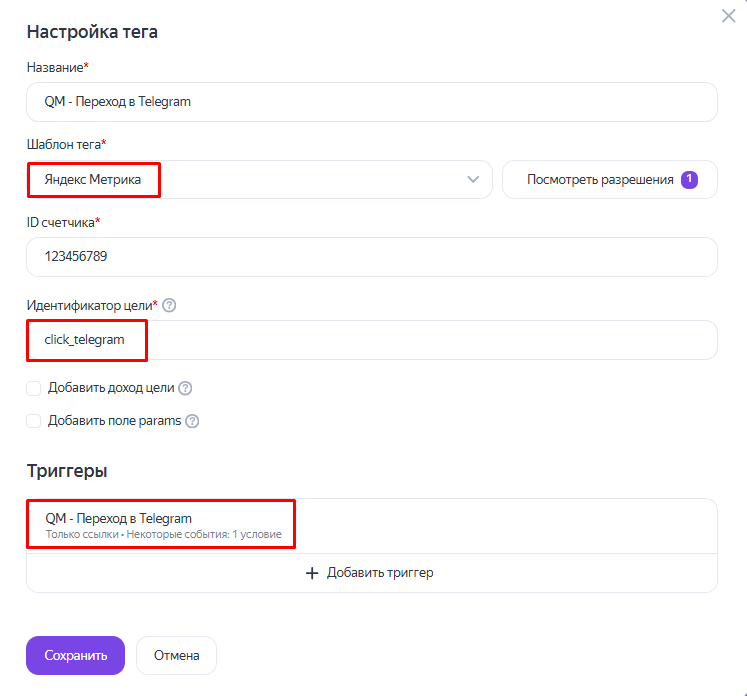This screenshot has width=747, height=696.
Task: Click help icon beside Добавить поле params
Action: coord(192,421)
